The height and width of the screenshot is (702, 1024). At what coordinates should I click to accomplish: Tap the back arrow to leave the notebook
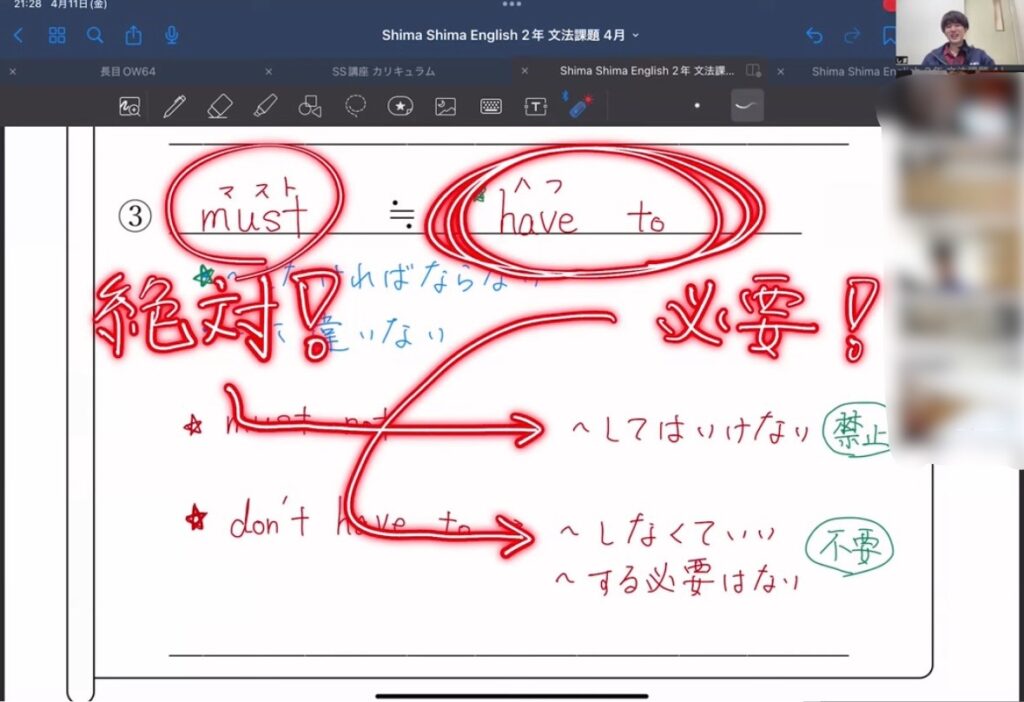tap(17, 36)
